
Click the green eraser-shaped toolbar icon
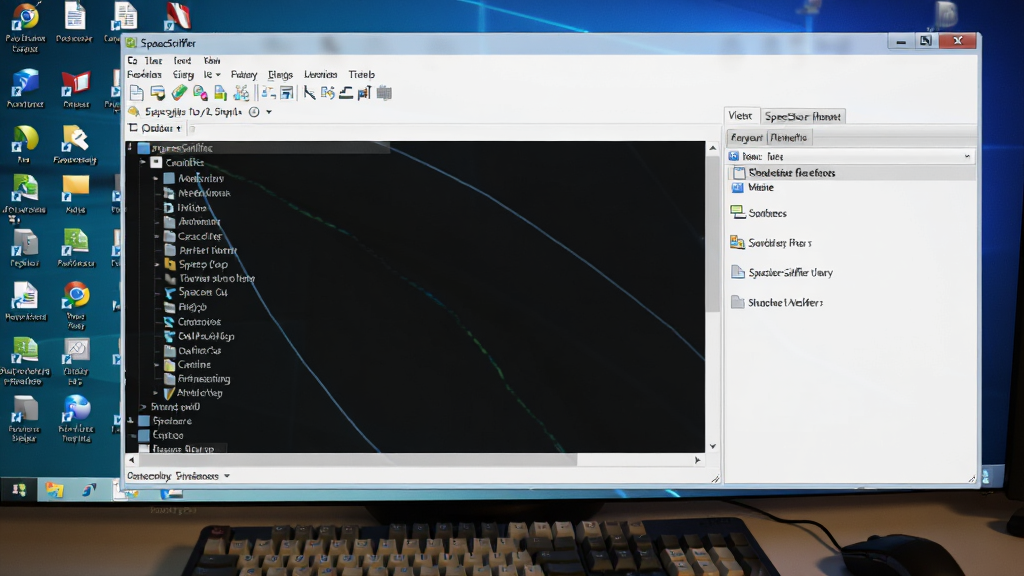coord(179,93)
